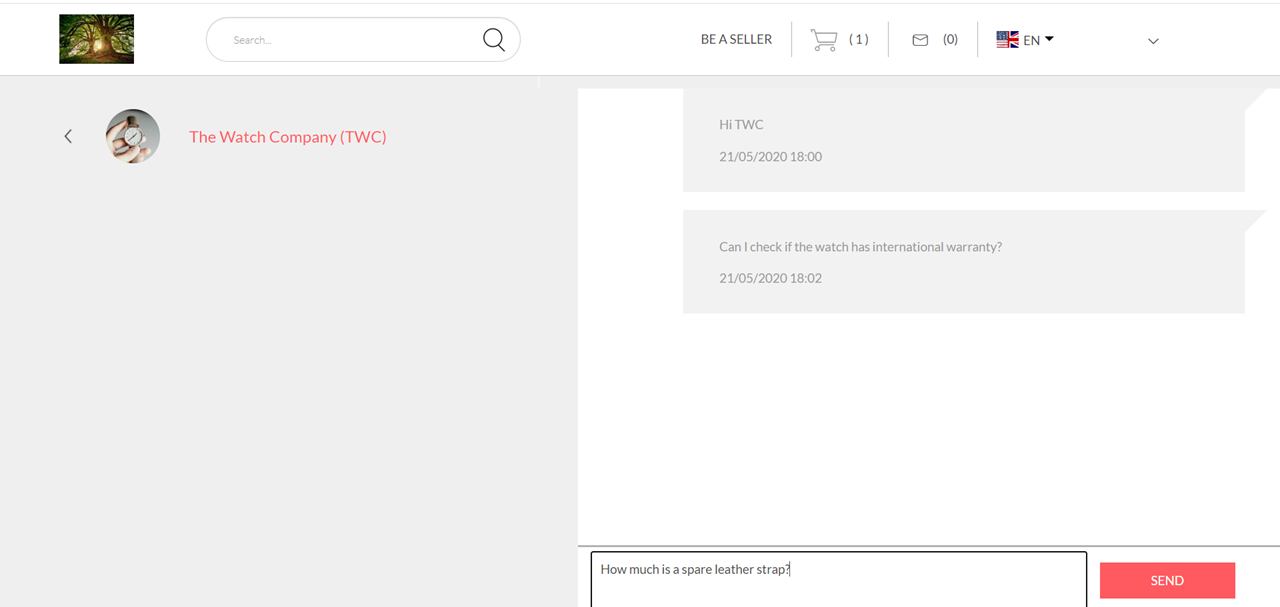This screenshot has width=1280, height=607.
Task: Open The Watch Company profile picture
Action: [x=133, y=136]
